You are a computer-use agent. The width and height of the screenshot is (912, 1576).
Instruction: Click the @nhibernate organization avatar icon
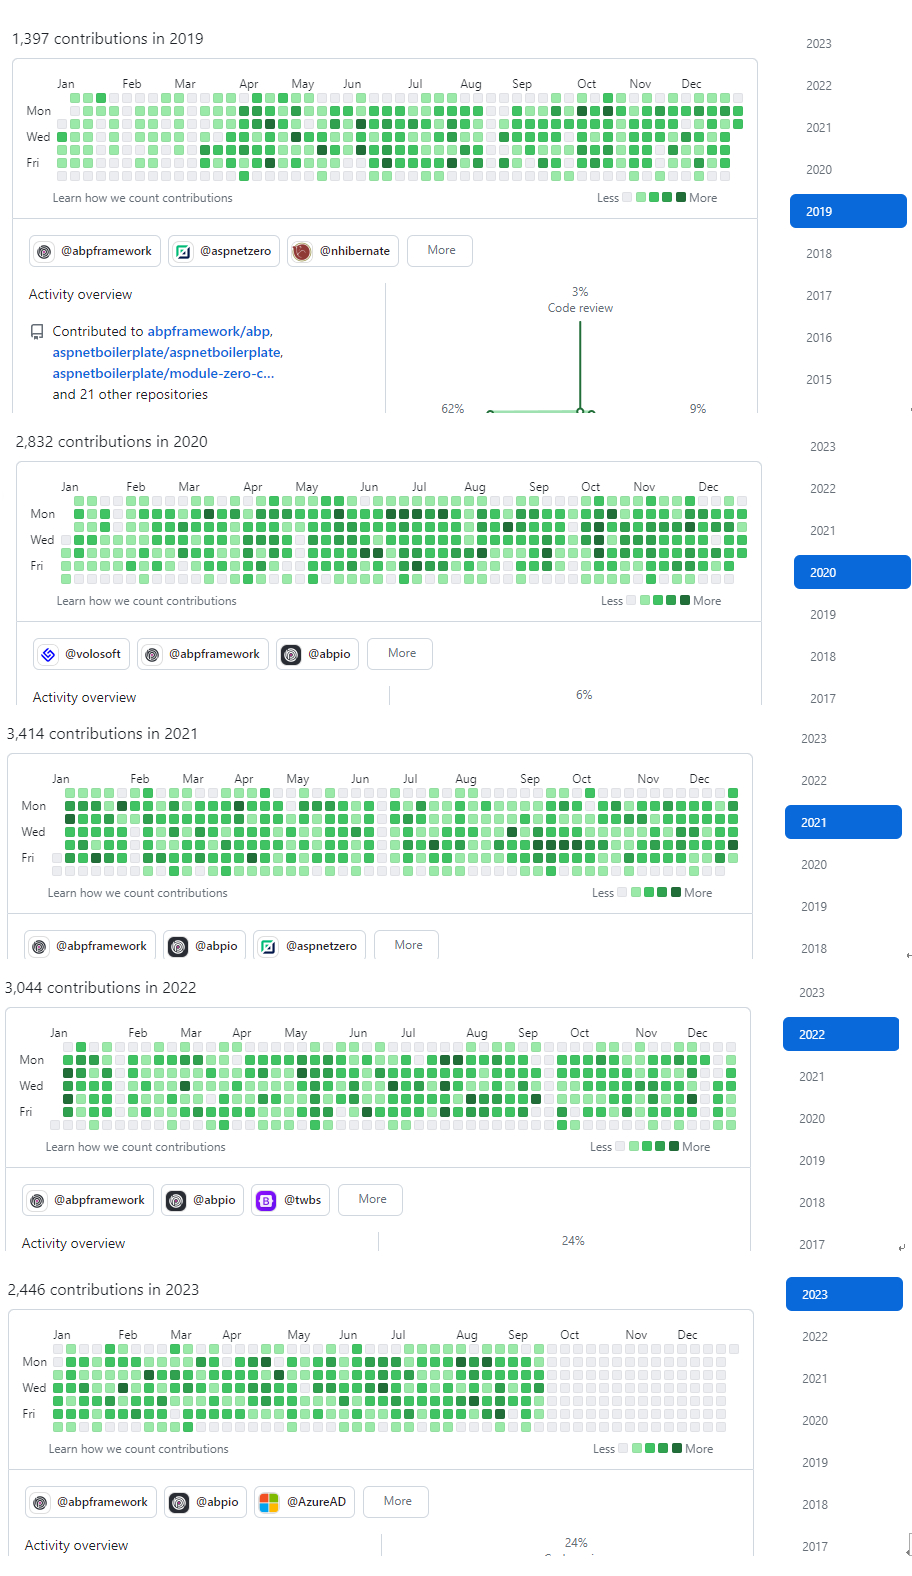[301, 251]
